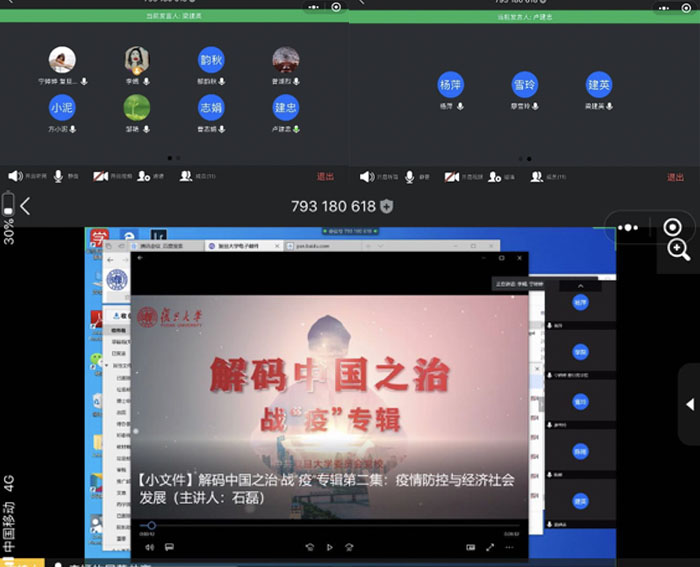Open invite option in left meeting toolbar
This screenshot has height=567, width=700.
coord(144,176)
